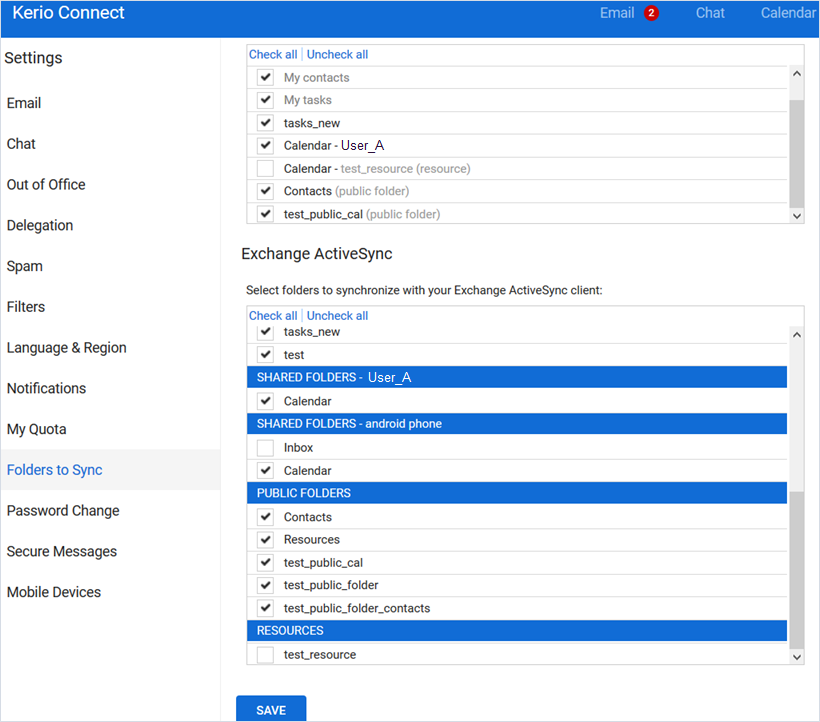The height and width of the screenshot is (722, 820).
Task: Collapse SHARED FOLDERS - android phone header
Action: point(517,424)
